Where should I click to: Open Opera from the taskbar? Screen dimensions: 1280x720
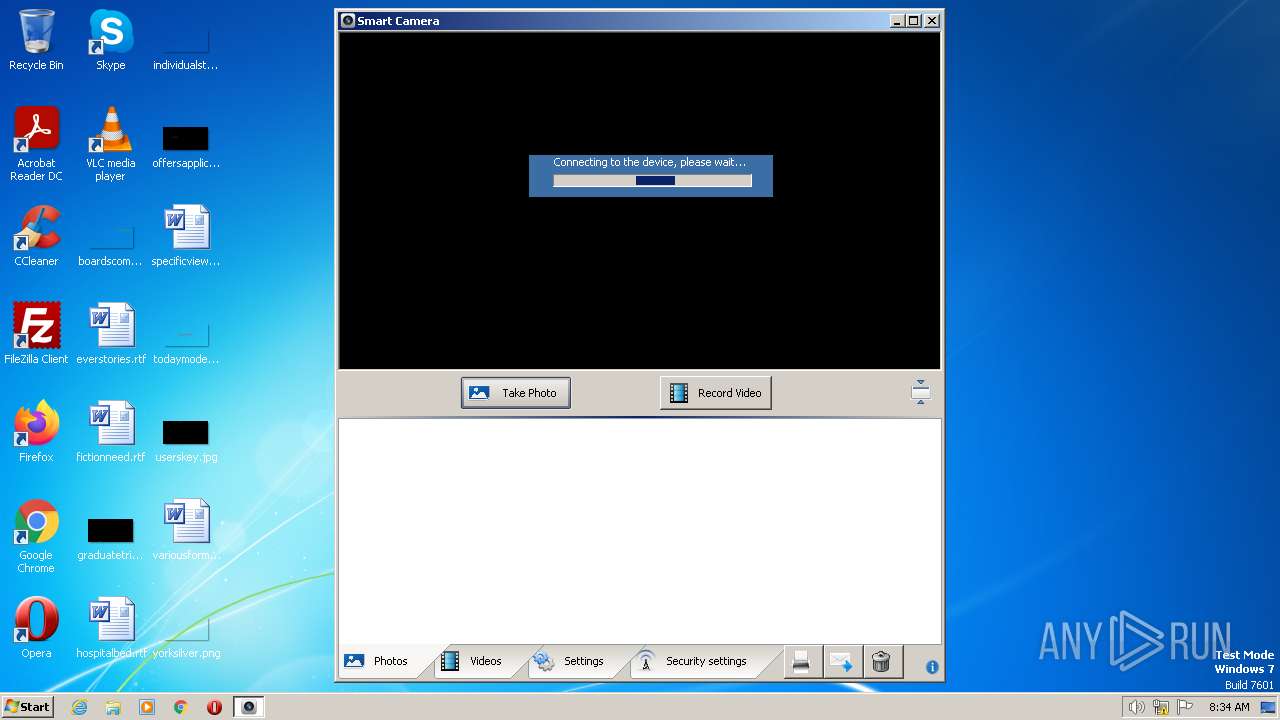tap(214, 707)
